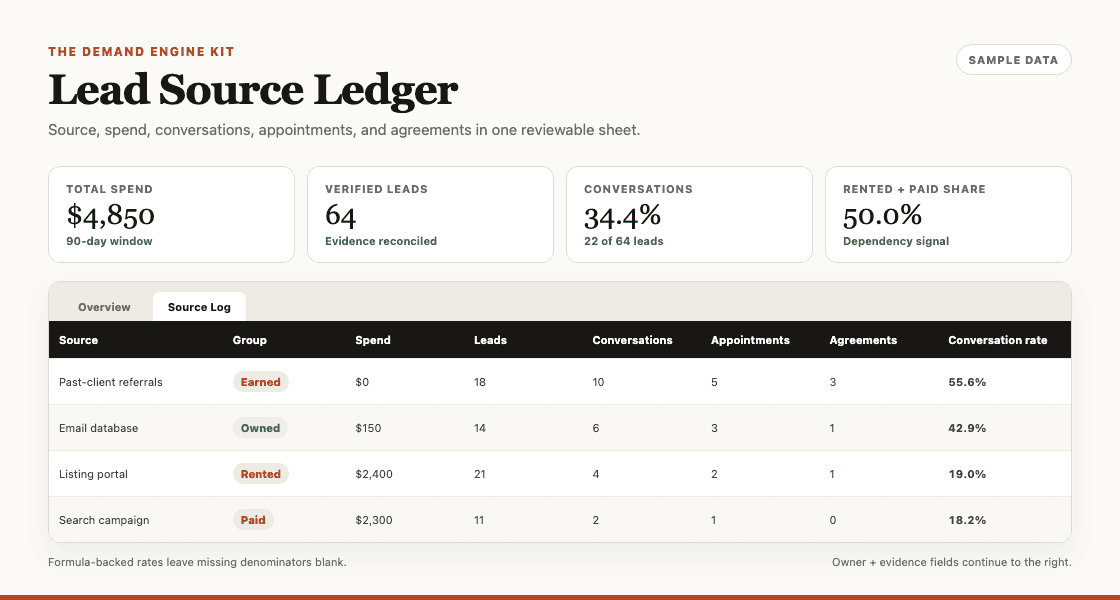Select the 6 conversations cell
This screenshot has width=1120, height=600.
pos(596,428)
